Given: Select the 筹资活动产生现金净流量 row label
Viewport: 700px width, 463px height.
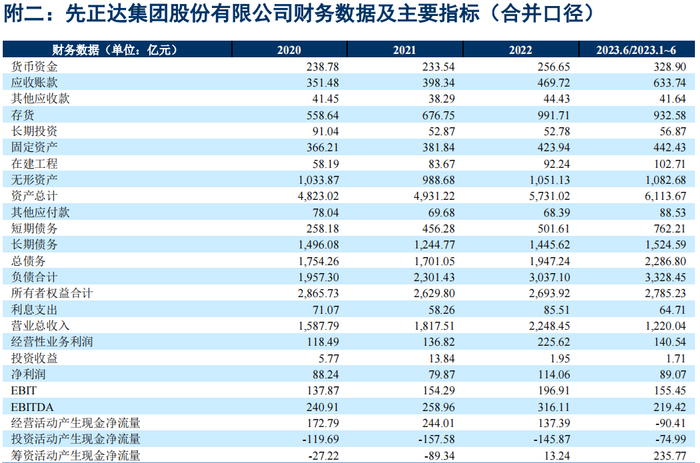Looking at the screenshot, I should pos(75,456).
